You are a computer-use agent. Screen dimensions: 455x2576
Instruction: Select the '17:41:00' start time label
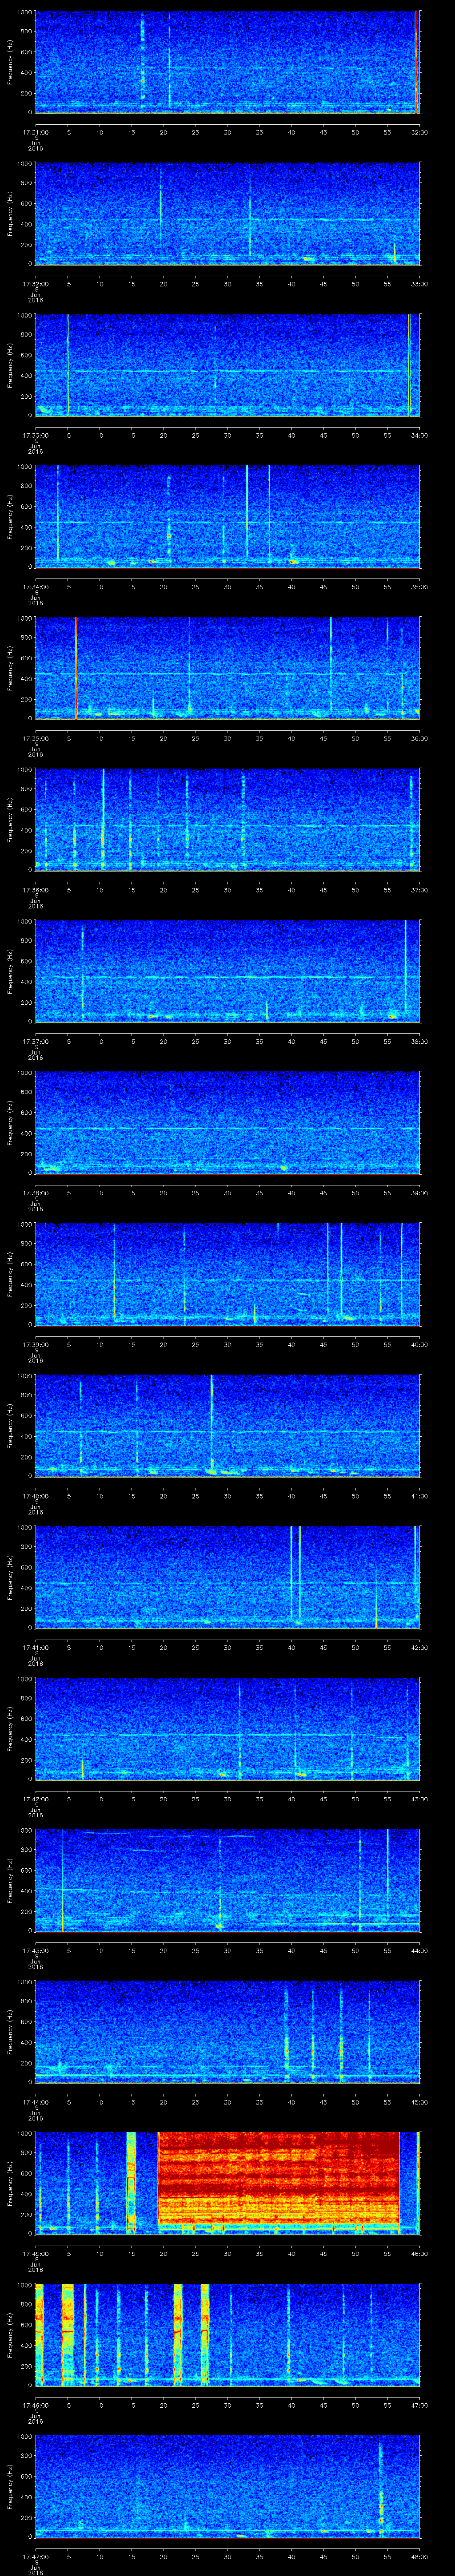(x=36, y=1647)
